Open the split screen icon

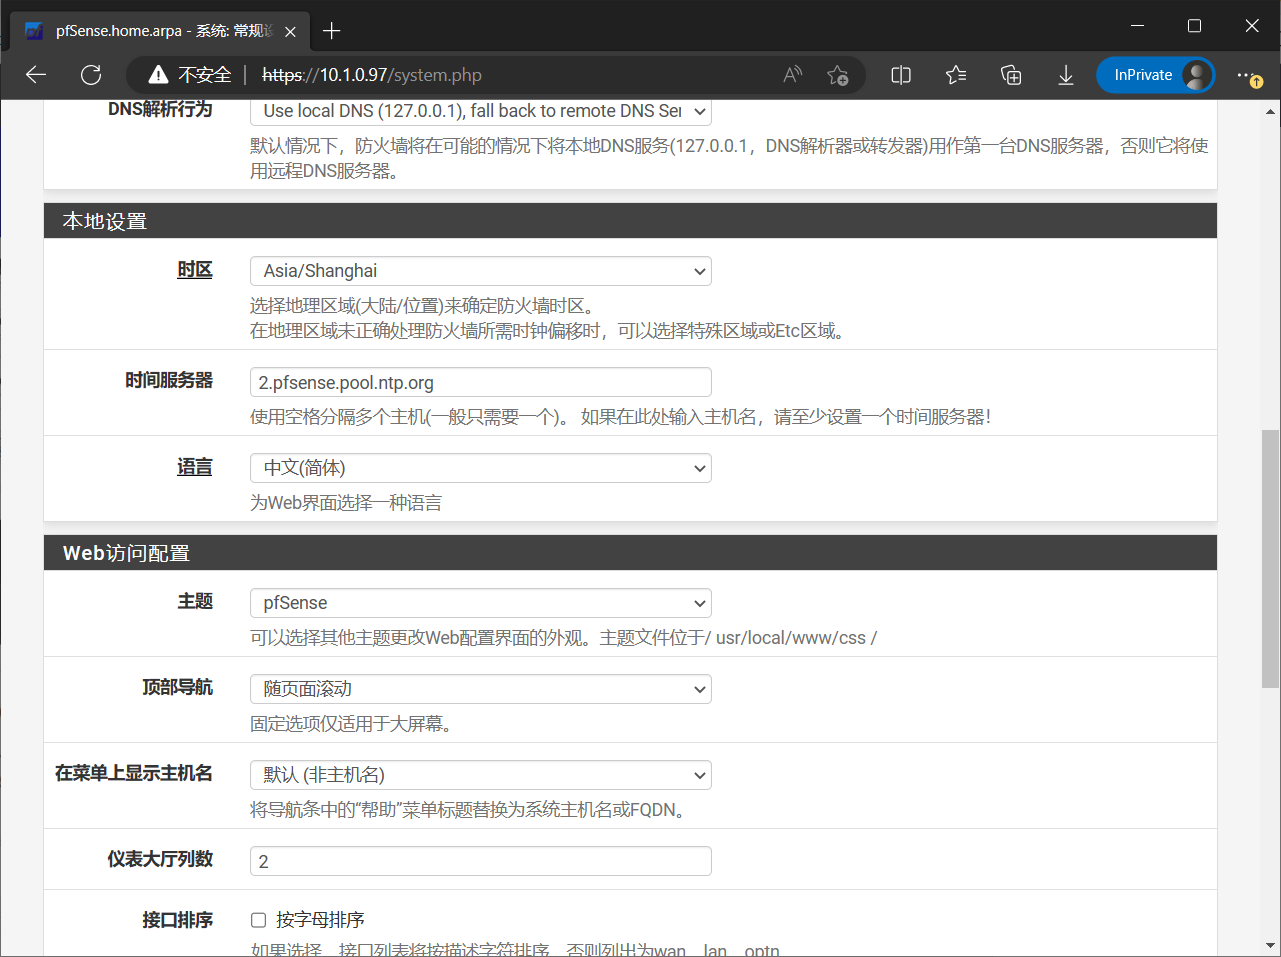[x=900, y=74]
